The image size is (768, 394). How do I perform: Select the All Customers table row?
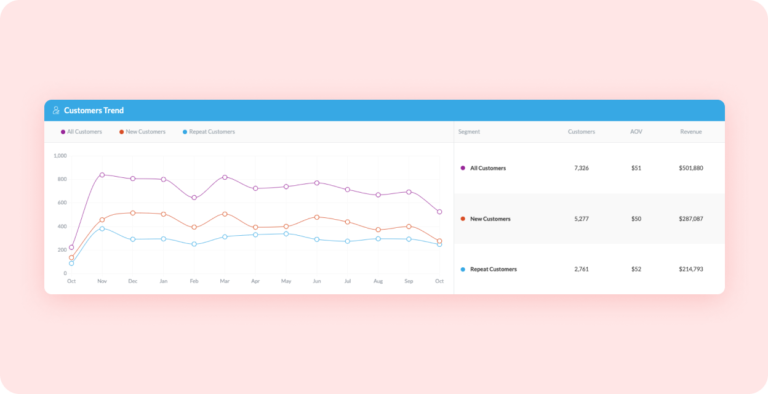tap(589, 168)
